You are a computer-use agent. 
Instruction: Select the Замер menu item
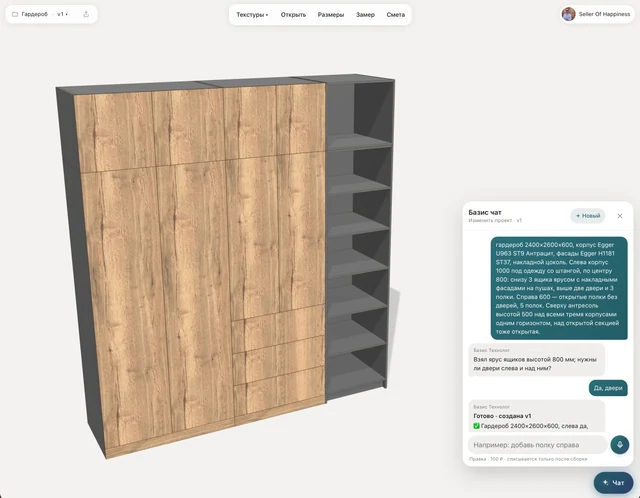click(x=365, y=15)
